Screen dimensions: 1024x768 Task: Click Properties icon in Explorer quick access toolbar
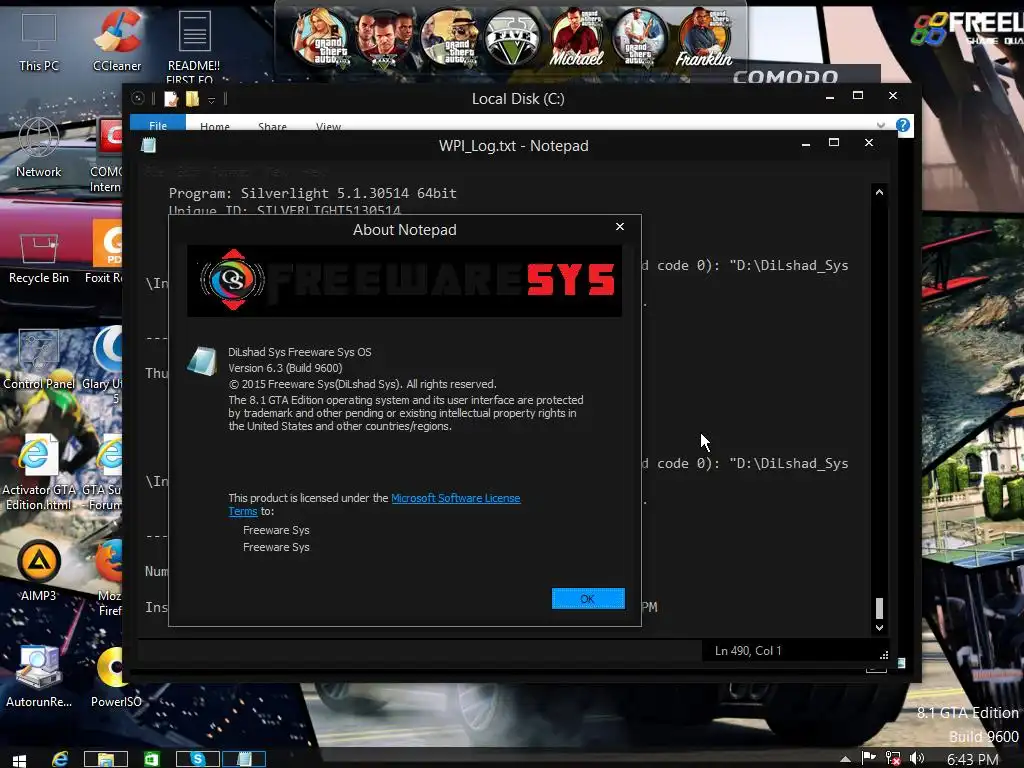point(171,99)
